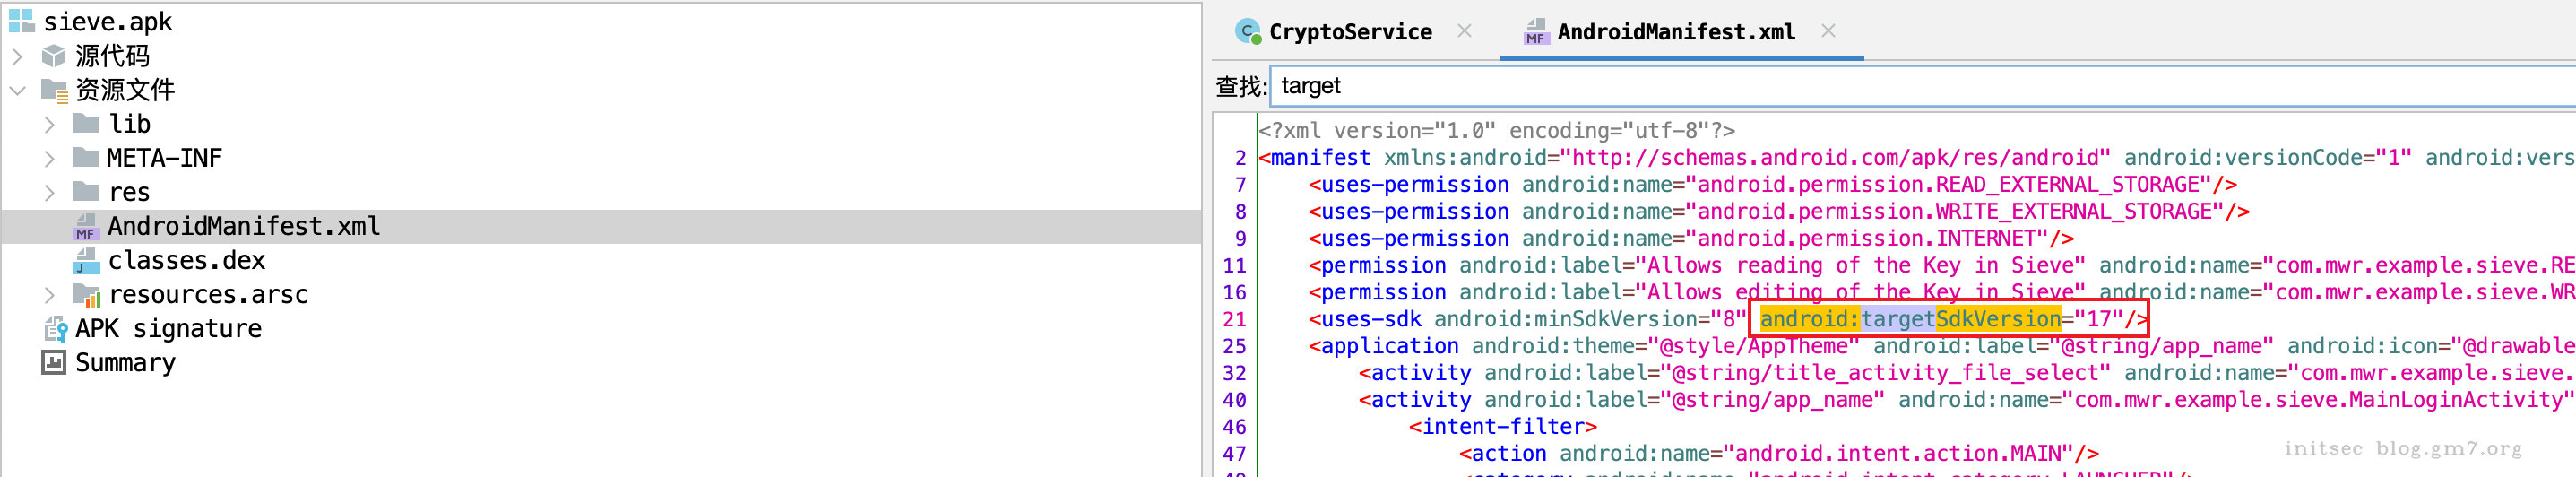Click the source code package icon

coord(54,56)
